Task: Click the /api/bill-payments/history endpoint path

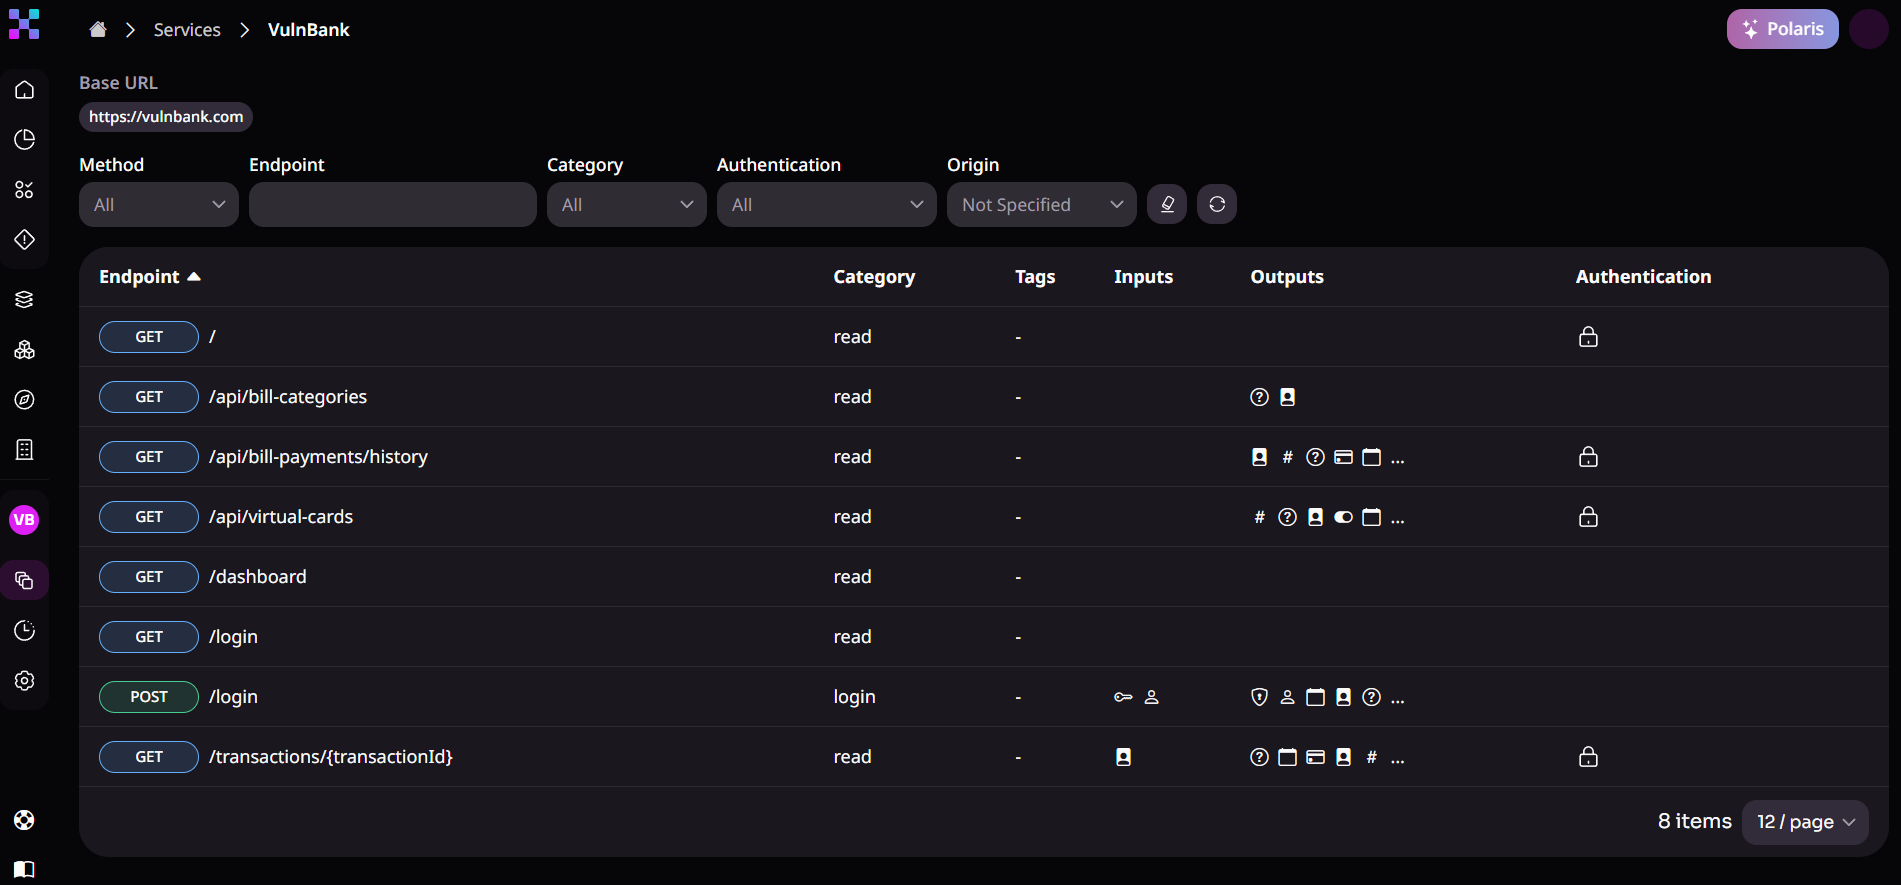Action: (x=318, y=457)
